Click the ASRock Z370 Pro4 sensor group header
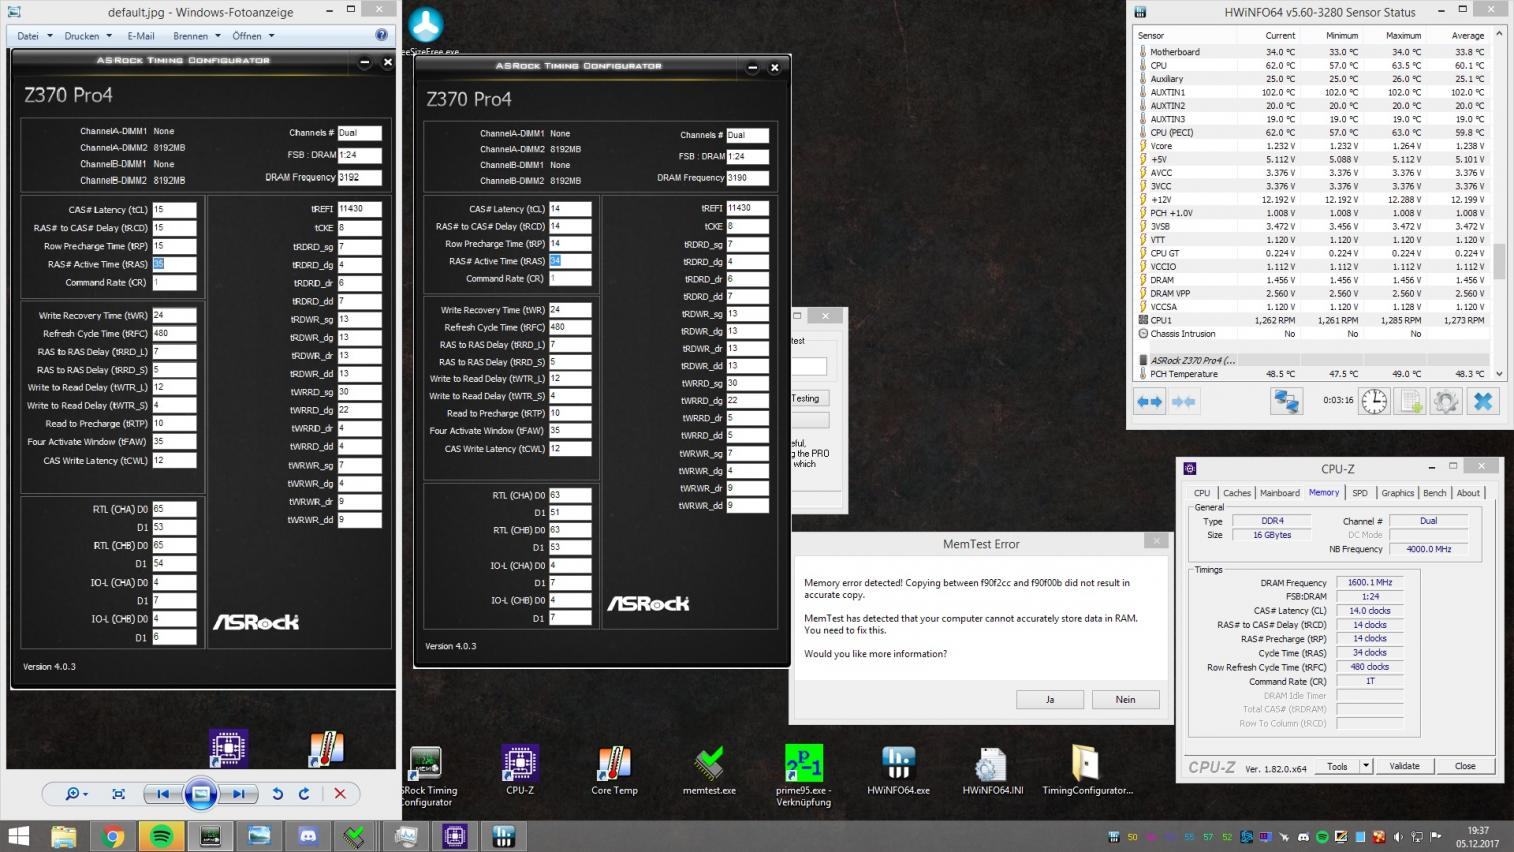Viewport: 1514px width, 852px height. point(1313,360)
